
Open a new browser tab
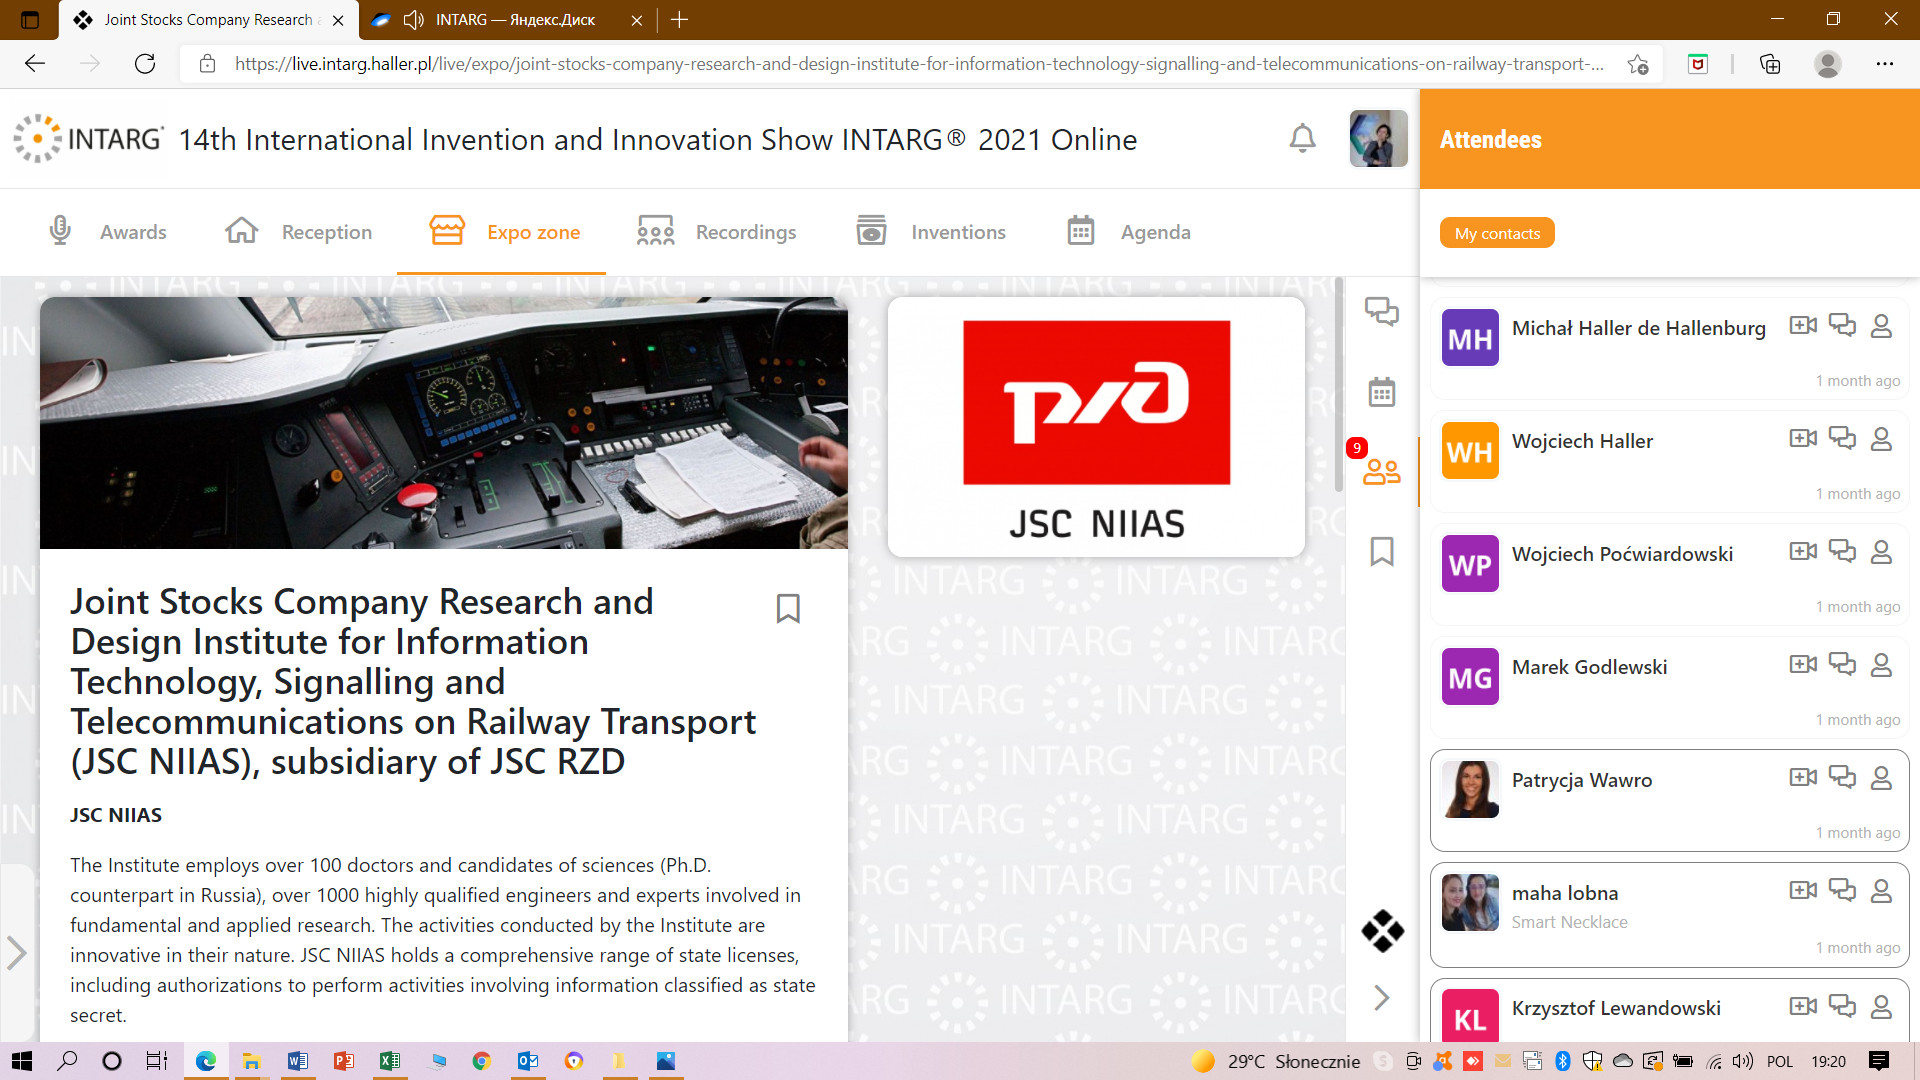coord(680,20)
